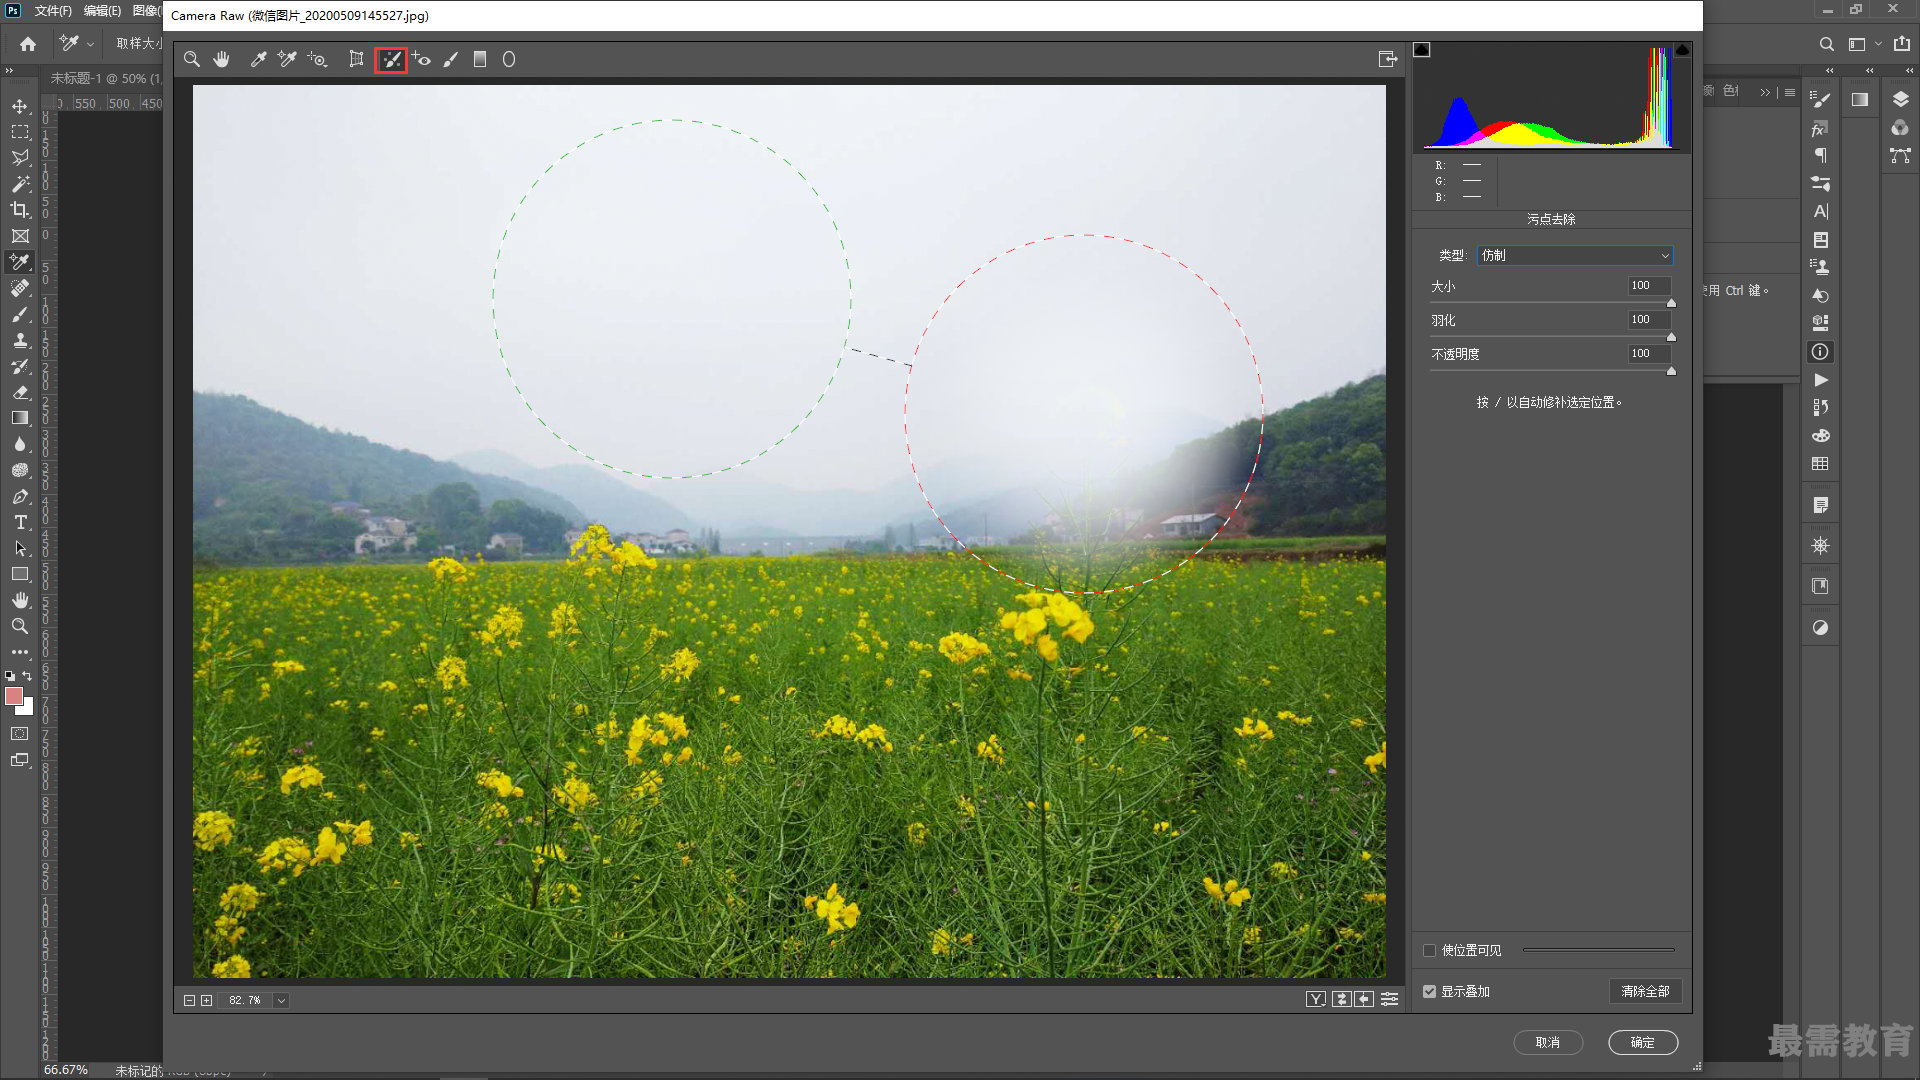The height and width of the screenshot is (1080, 1920).
Task: Select the Transform tool in Camera Raw
Action: click(356, 60)
